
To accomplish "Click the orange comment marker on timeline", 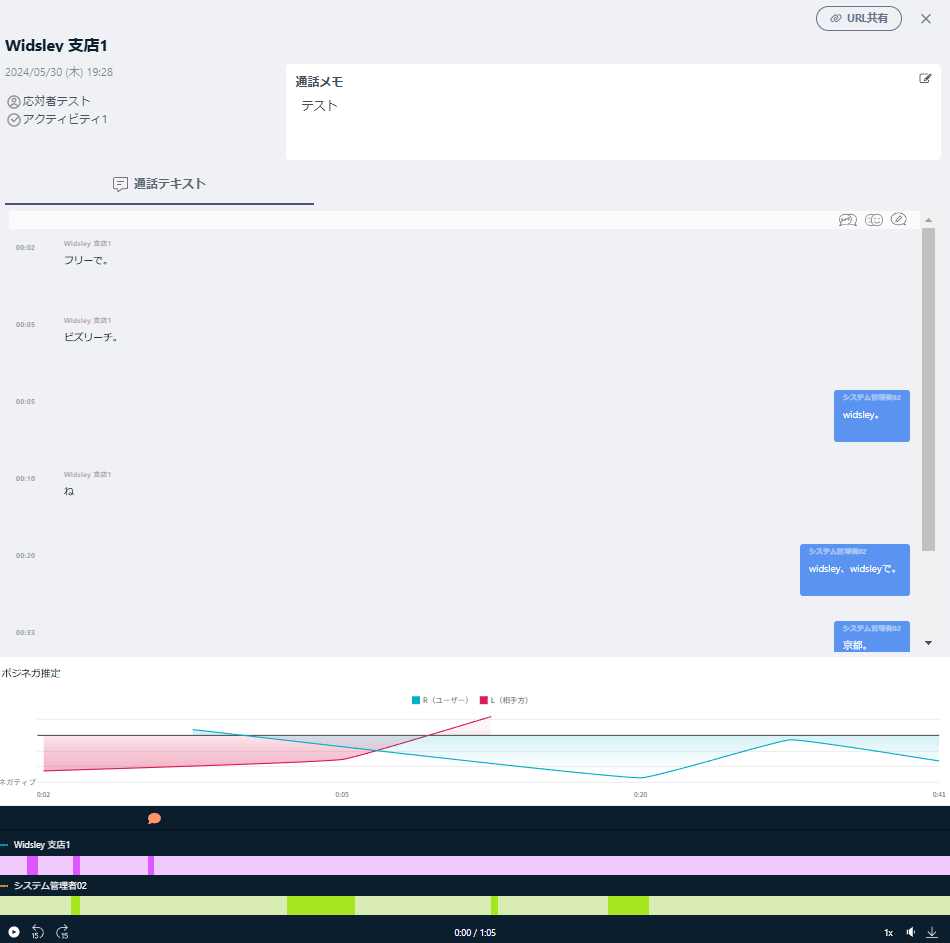I will click(x=154, y=818).
